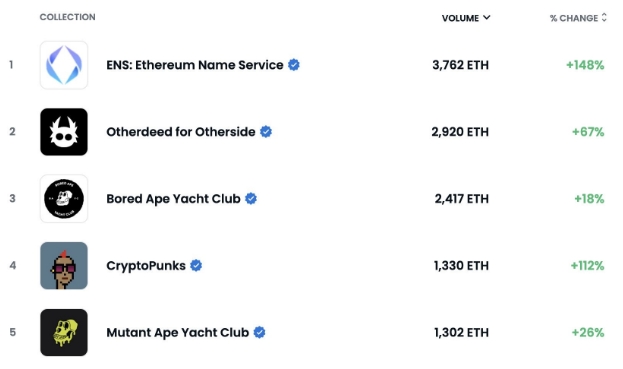This screenshot has width=623, height=369.
Task: Toggle the volume sort chevron arrow
Action: [487, 17]
